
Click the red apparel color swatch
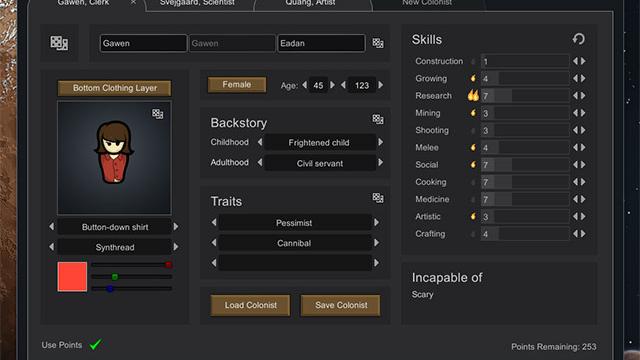[72, 277]
